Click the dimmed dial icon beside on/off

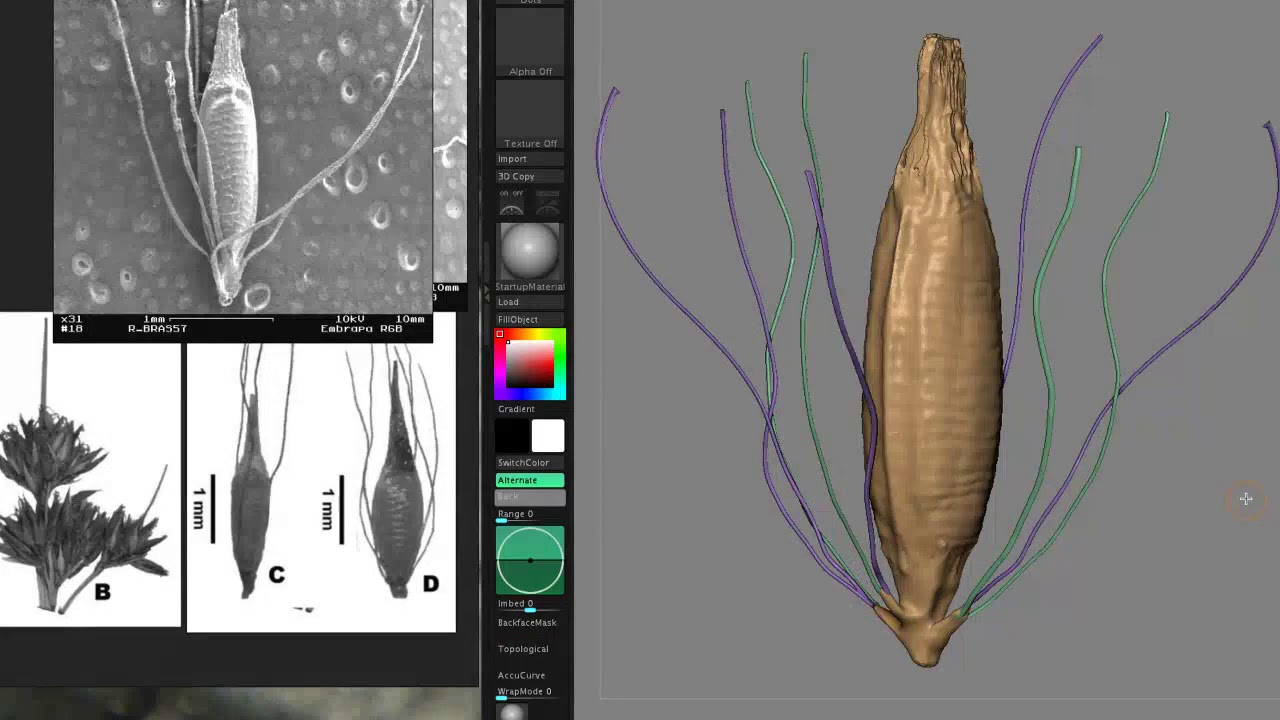547,203
